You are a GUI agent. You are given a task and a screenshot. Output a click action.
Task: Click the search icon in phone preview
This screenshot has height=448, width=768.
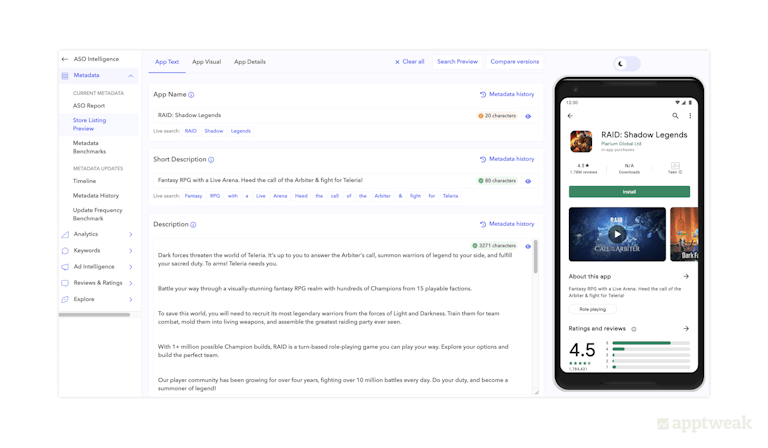pyautogui.click(x=676, y=116)
